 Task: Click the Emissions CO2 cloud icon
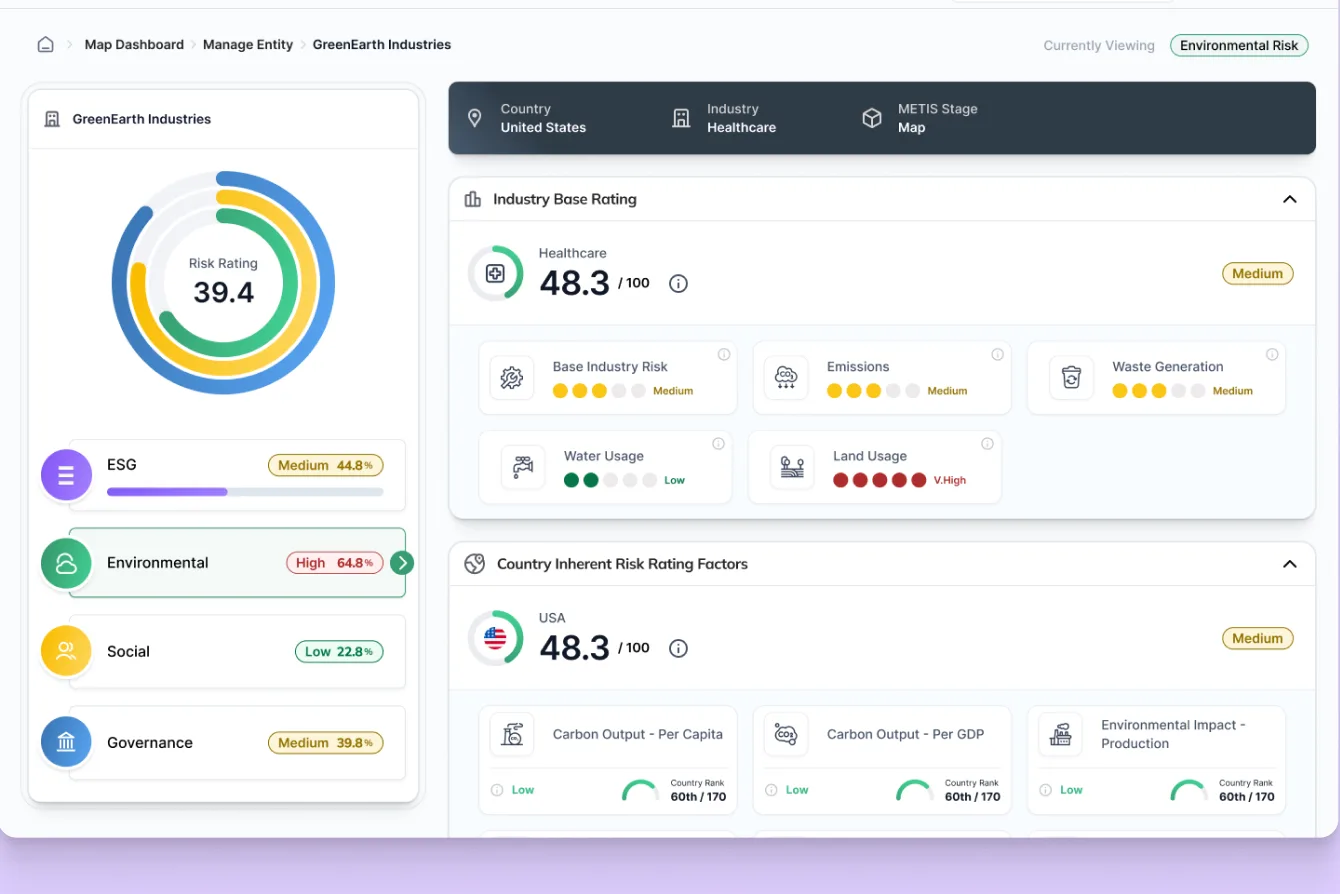(x=785, y=378)
